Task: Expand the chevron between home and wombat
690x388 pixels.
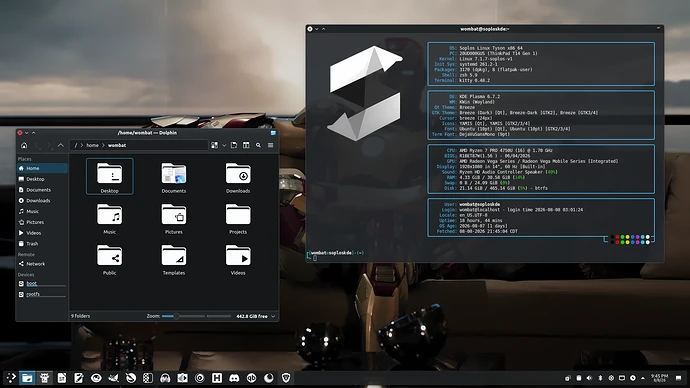Action: [104, 145]
